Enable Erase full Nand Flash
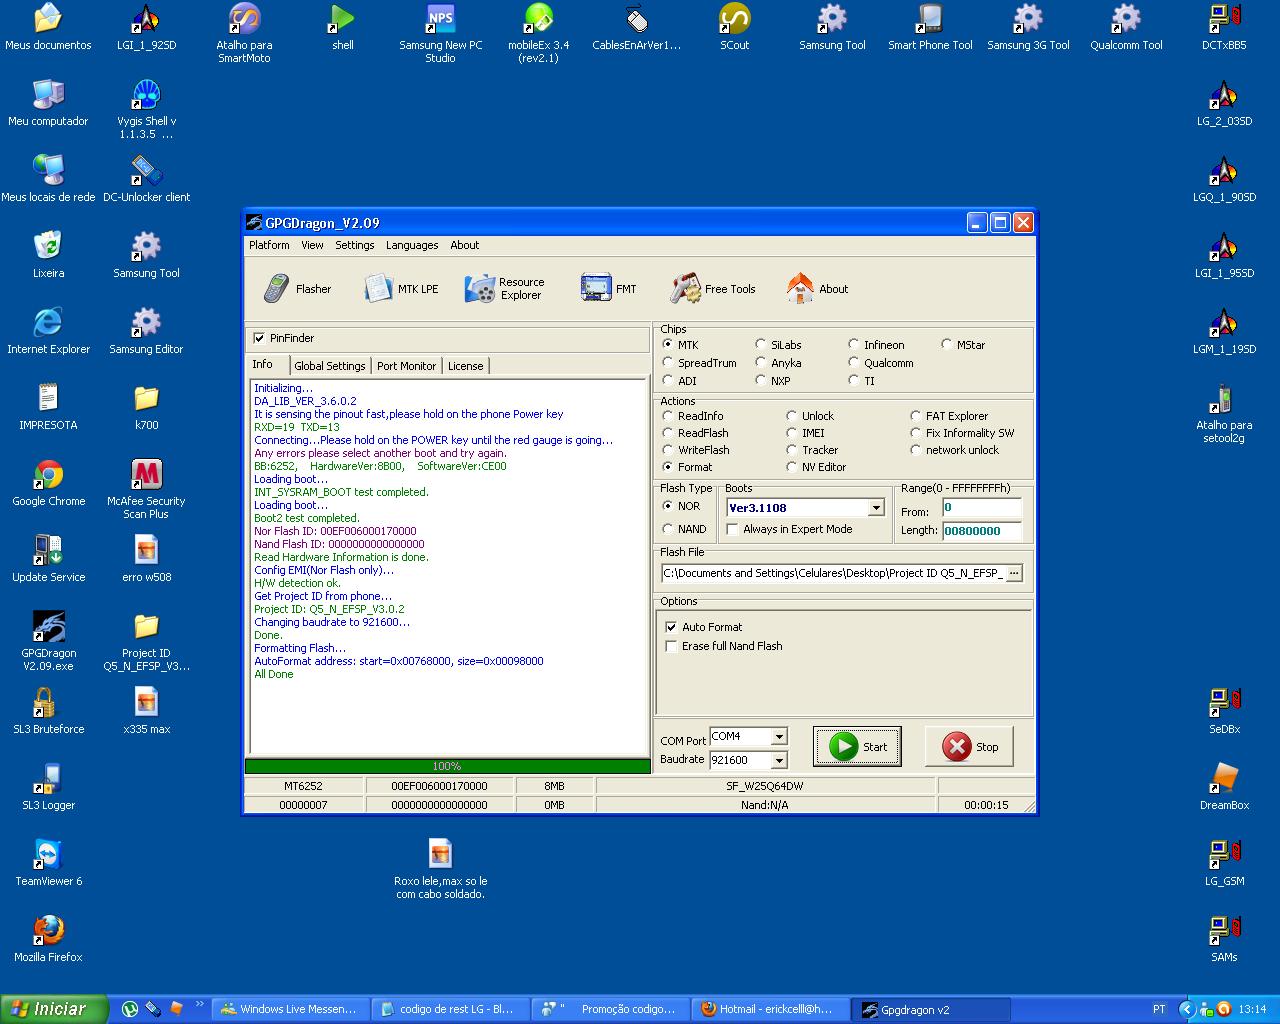This screenshot has width=1280, height=1024. pyautogui.click(x=671, y=646)
